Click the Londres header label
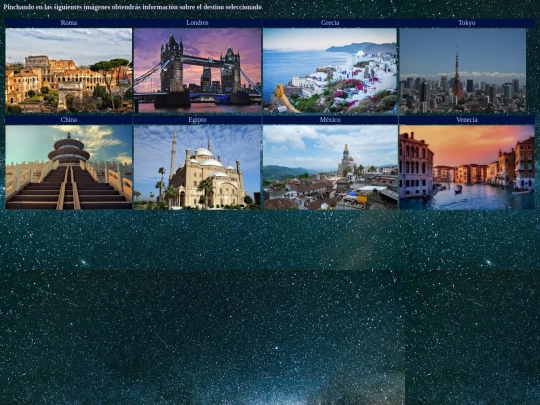Viewport: 540px width, 405px height. (197, 23)
